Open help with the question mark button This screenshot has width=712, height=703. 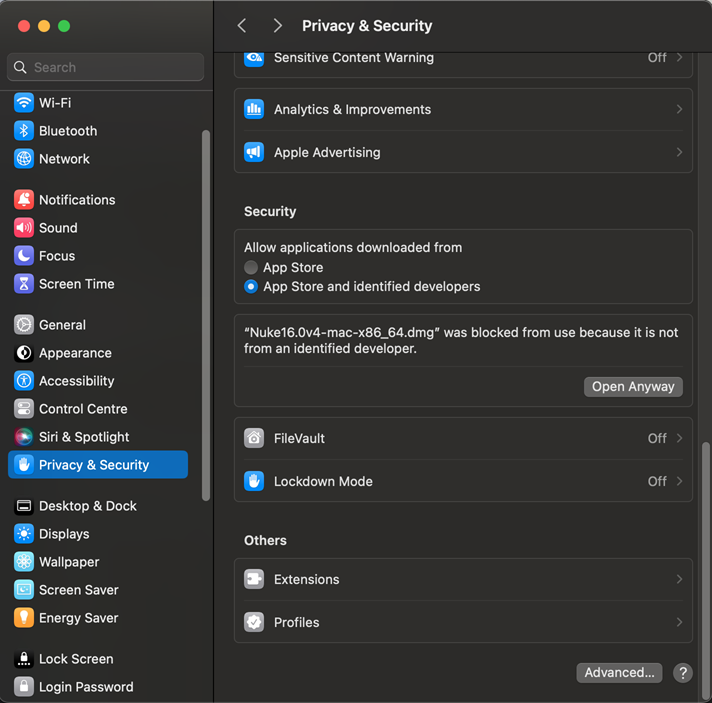[x=682, y=673]
